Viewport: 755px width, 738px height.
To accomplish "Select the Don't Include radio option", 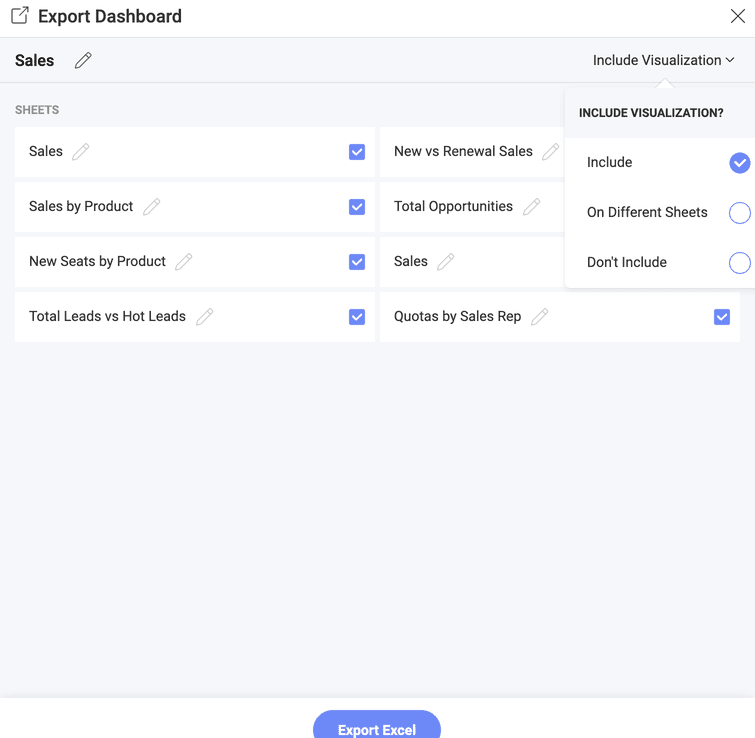I will click(740, 263).
